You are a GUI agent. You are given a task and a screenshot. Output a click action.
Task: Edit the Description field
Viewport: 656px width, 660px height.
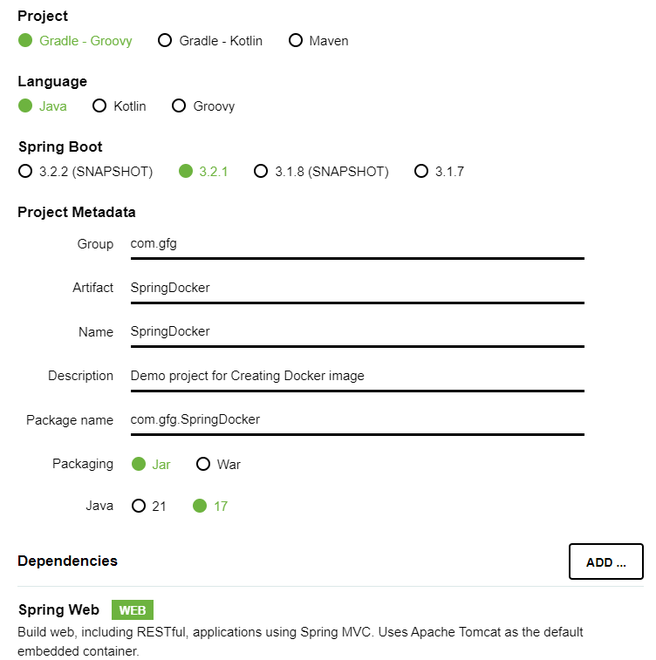pos(356,376)
